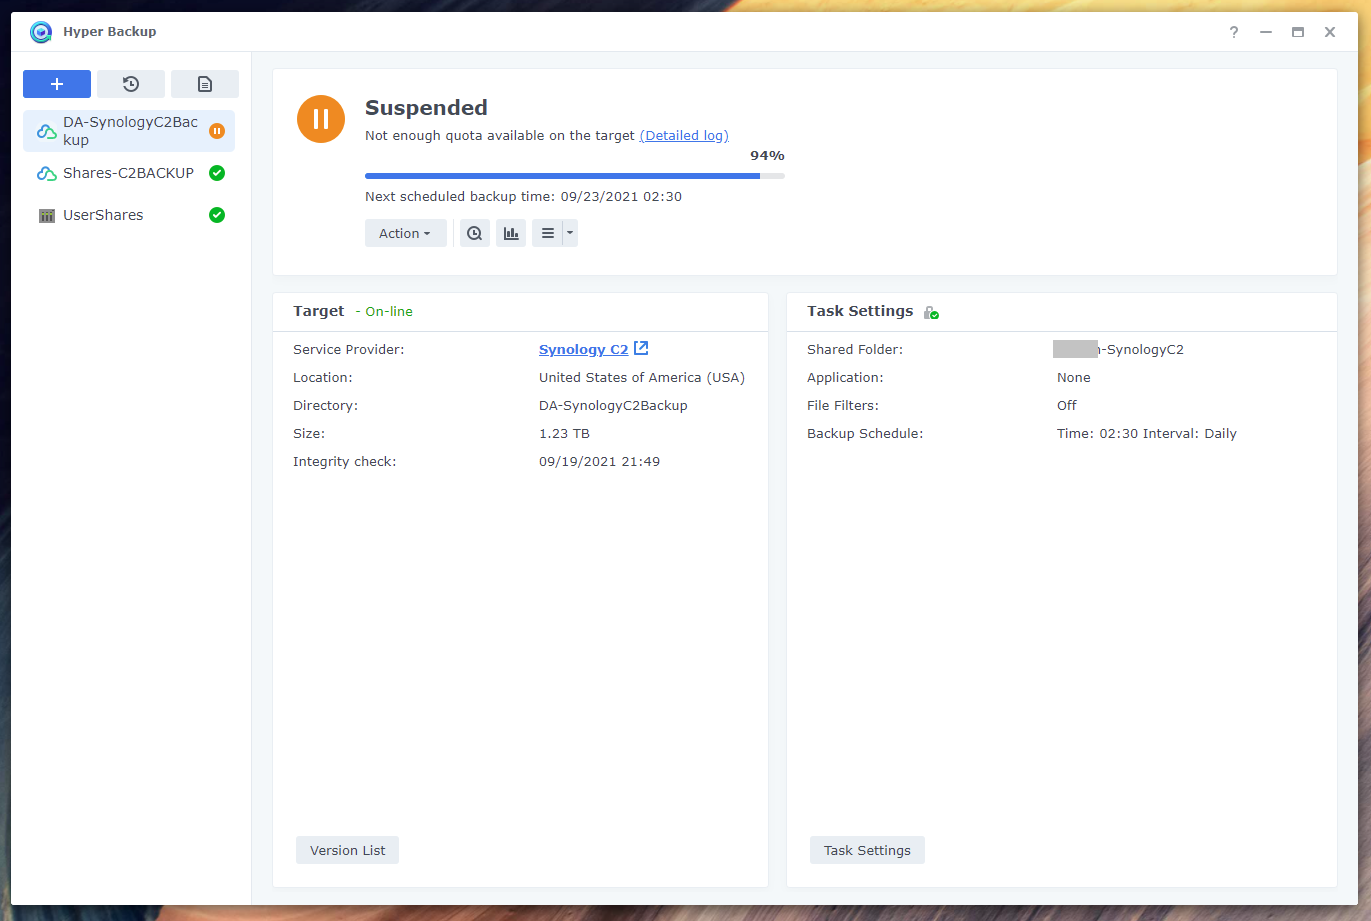This screenshot has width=1371, height=921.
Task: Click location United States of America (USA)
Action: pyautogui.click(x=642, y=377)
